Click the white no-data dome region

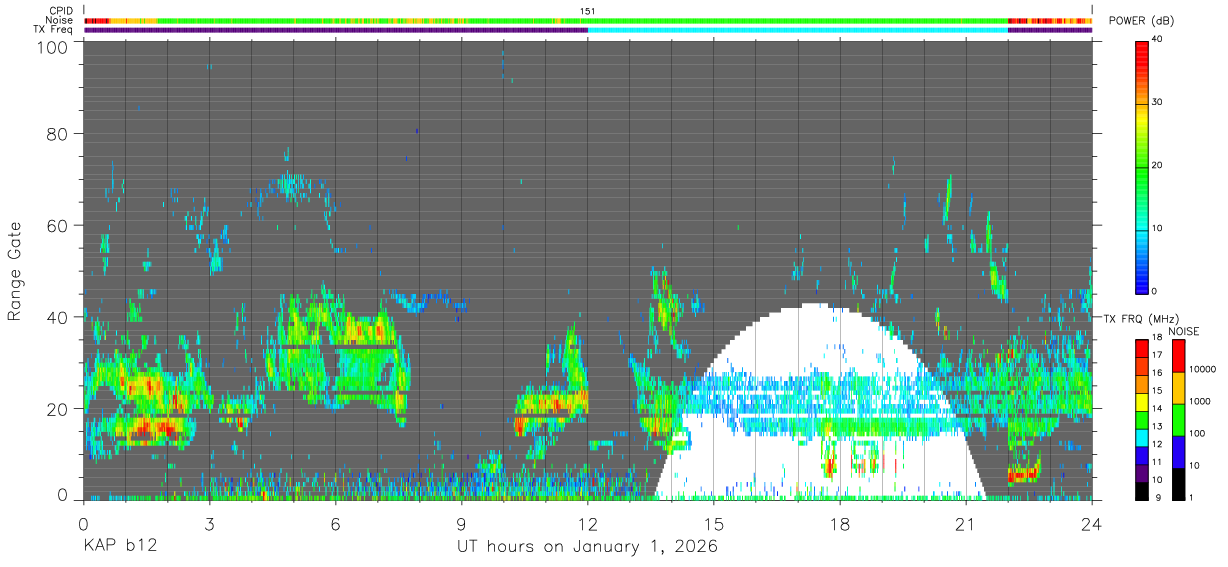click(818, 400)
